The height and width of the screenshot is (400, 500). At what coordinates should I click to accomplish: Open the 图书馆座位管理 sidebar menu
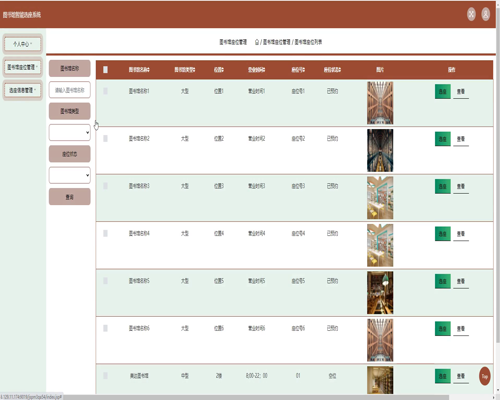click(23, 67)
